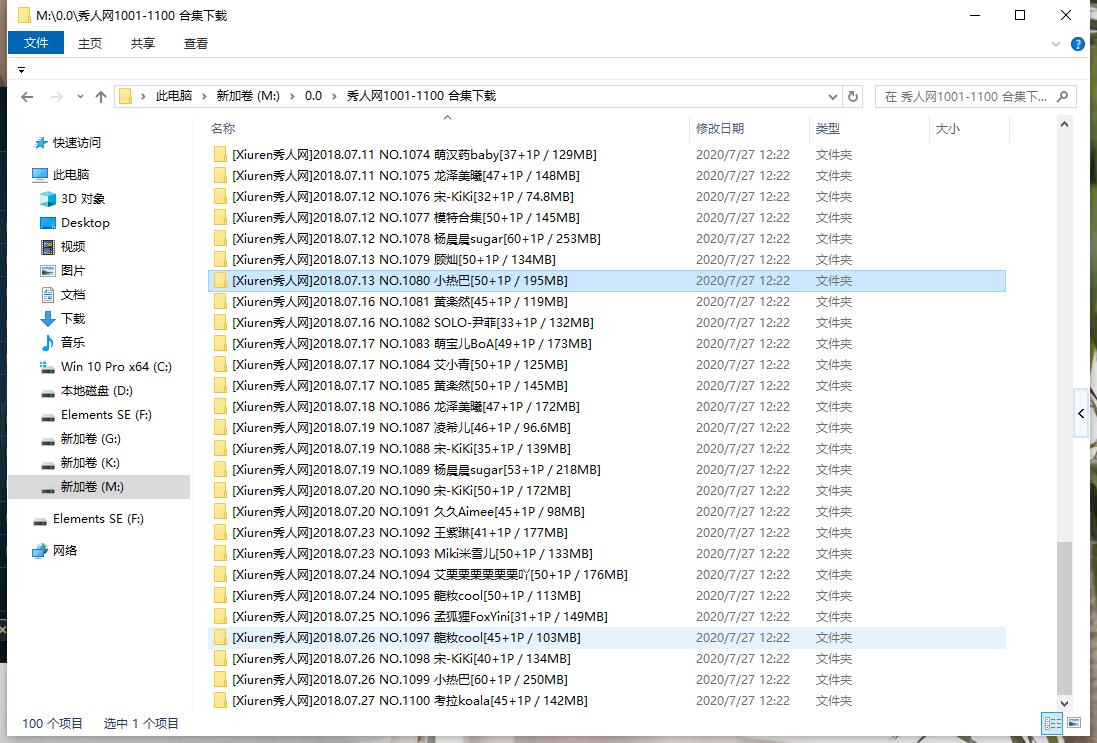Open Elements SE (F:) under 此电脑
The width and height of the screenshot is (1097, 743).
coord(106,415)
